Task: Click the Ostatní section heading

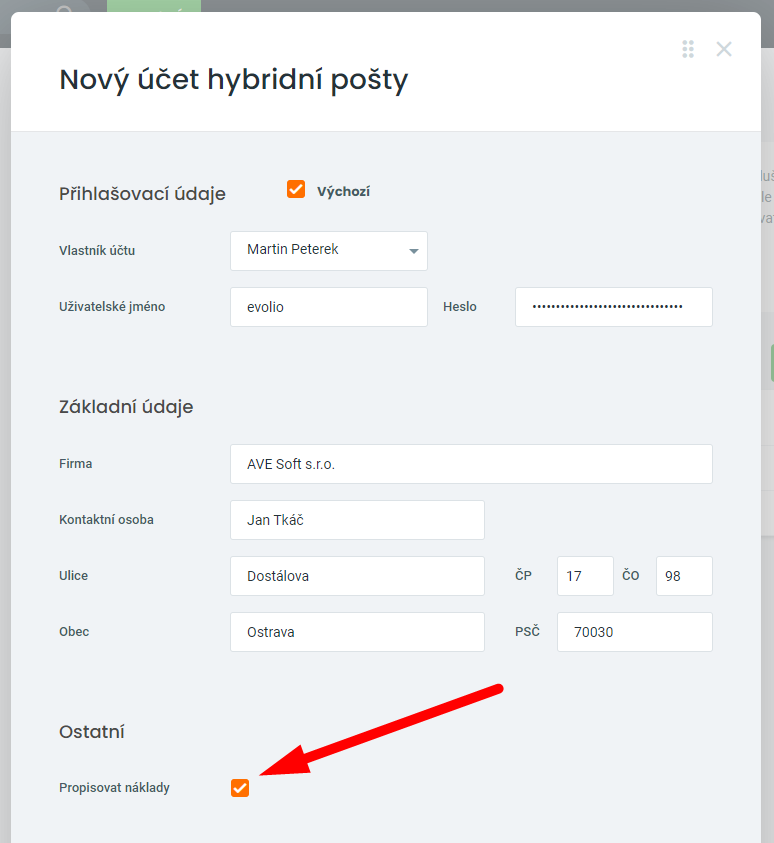Action: coord(92,732)
